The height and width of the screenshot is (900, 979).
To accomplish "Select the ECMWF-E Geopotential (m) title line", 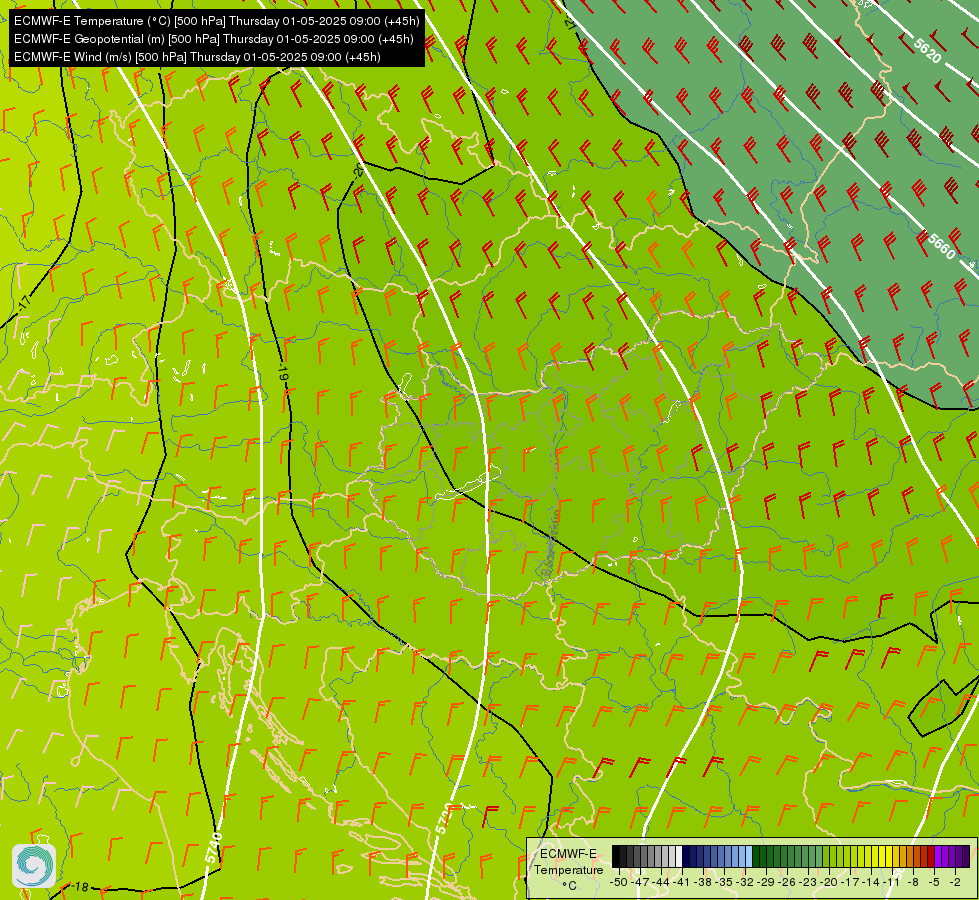I will 214,39.
